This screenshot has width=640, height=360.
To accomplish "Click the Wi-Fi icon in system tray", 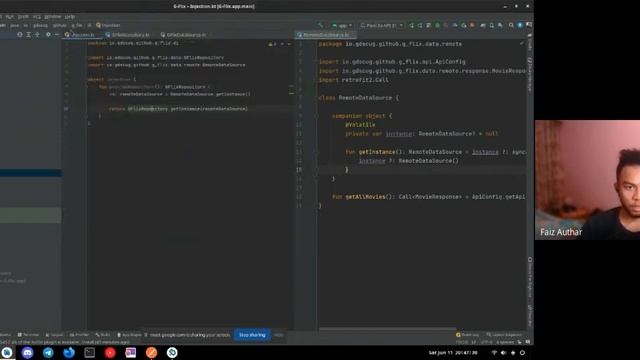I will [494, 353].
